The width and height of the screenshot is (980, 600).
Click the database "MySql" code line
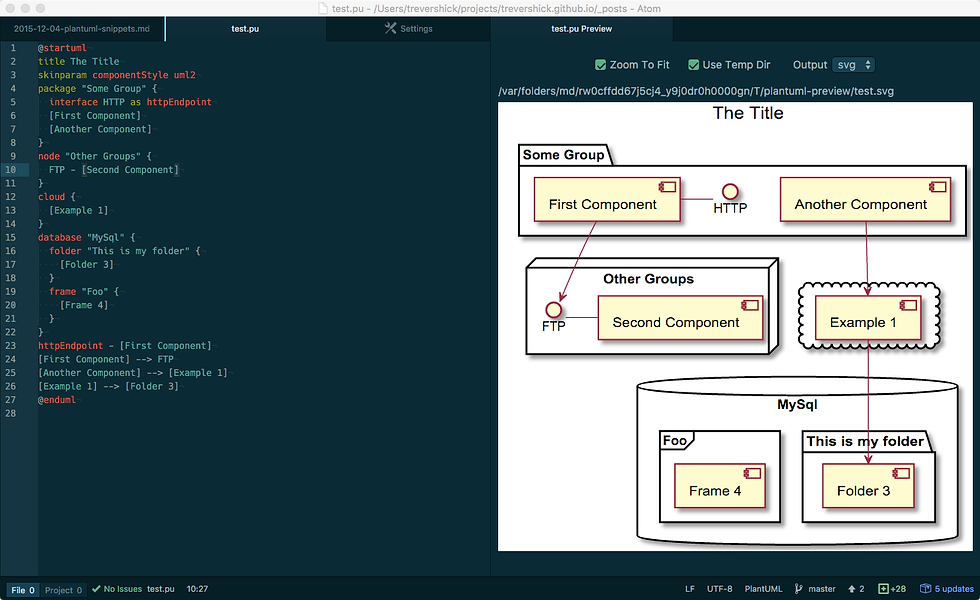coord(86,238)
